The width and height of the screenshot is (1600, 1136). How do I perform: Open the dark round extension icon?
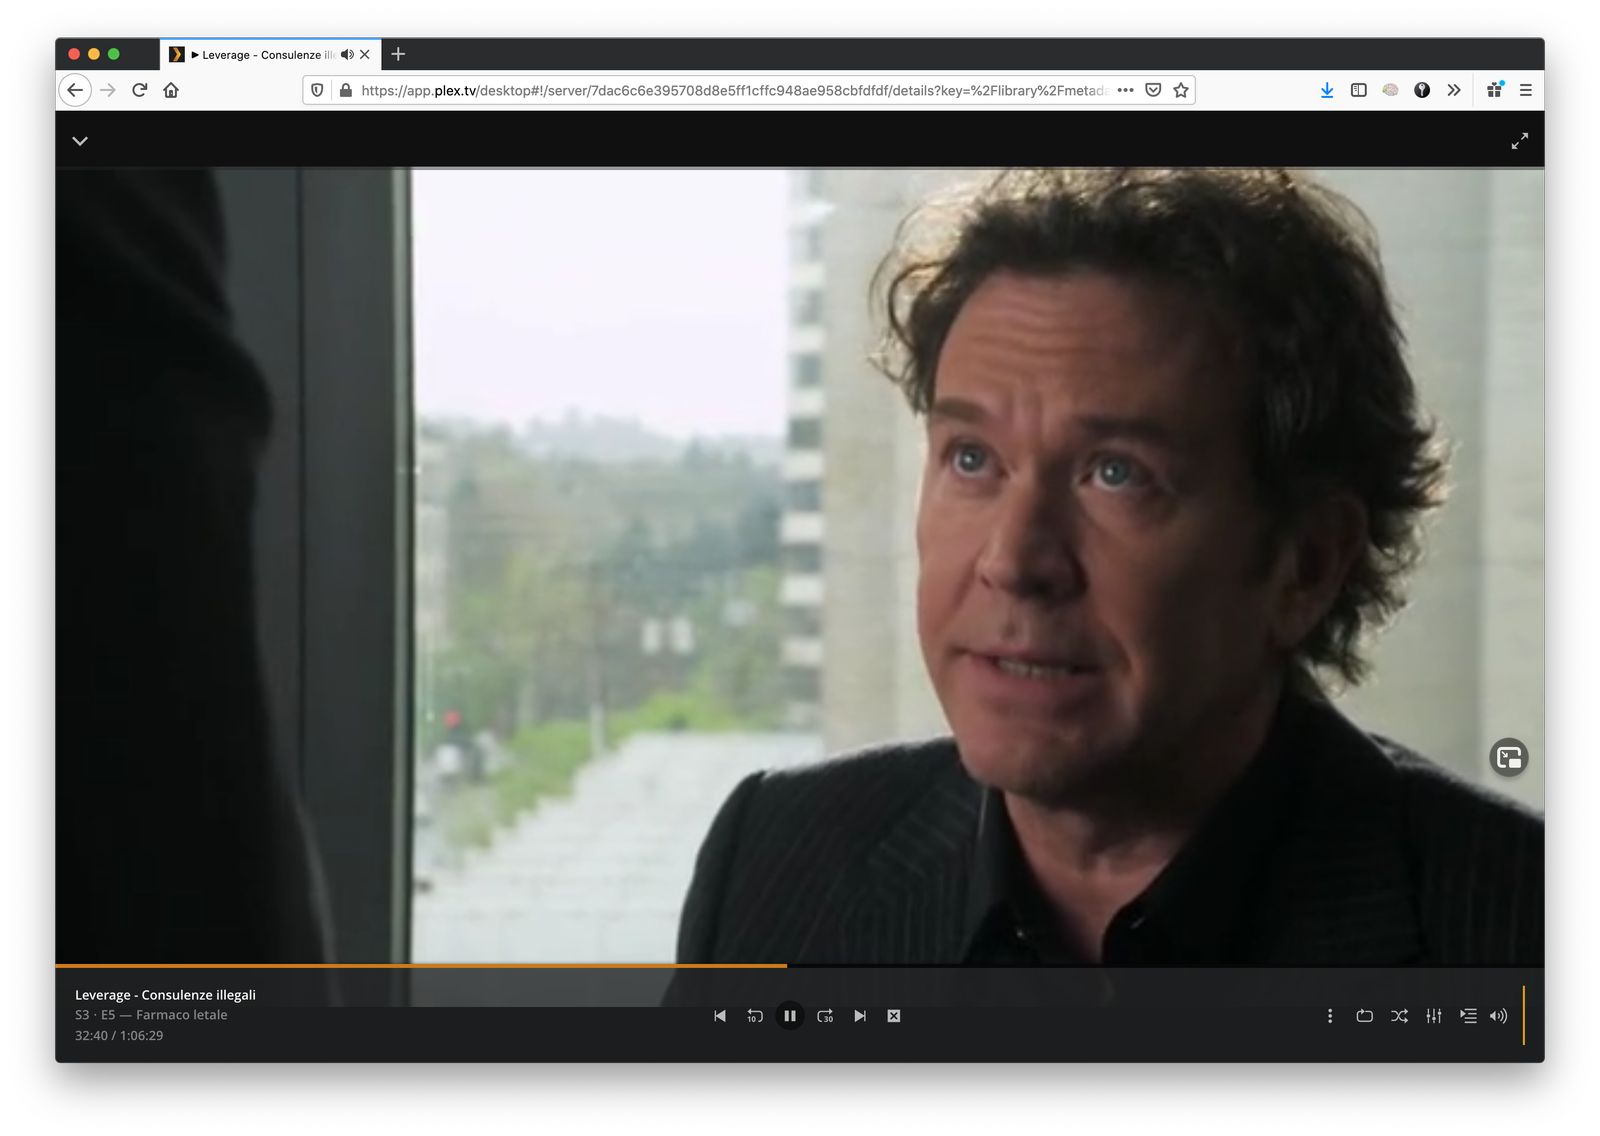(x=1422, y=90)
